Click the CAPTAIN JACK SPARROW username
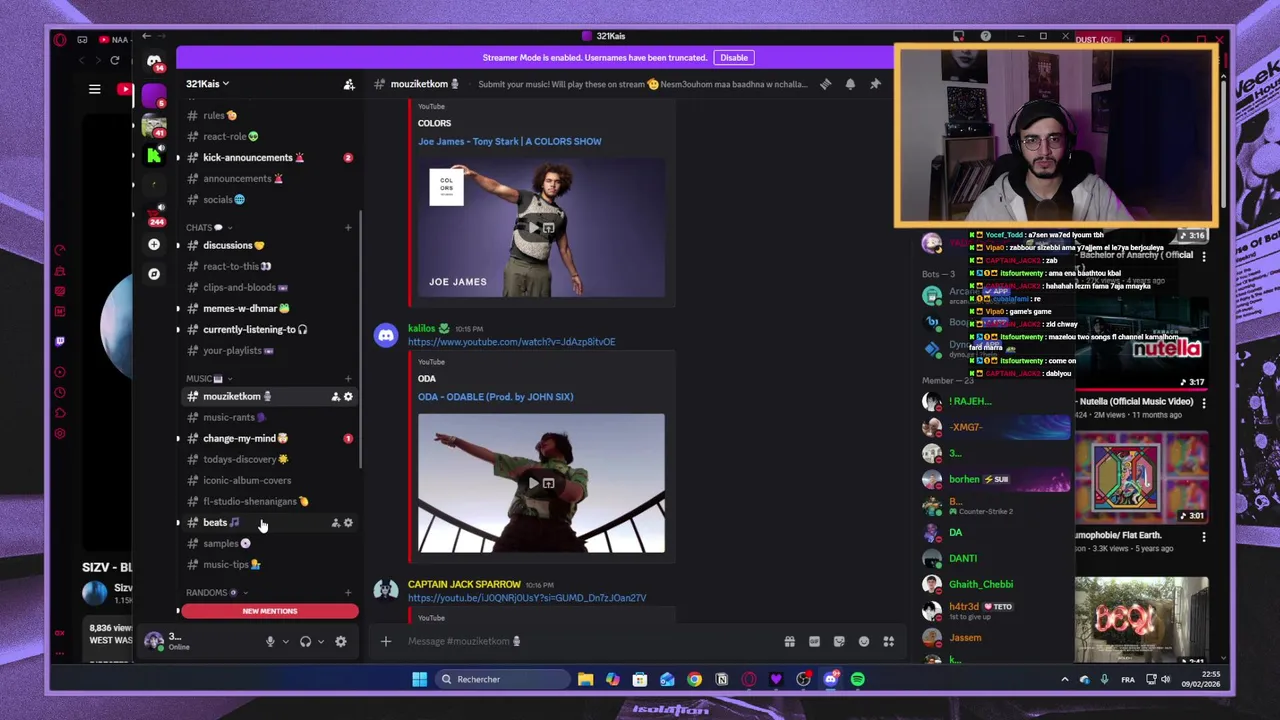This screenshot has height=720, width=1280. coord(464,584)
